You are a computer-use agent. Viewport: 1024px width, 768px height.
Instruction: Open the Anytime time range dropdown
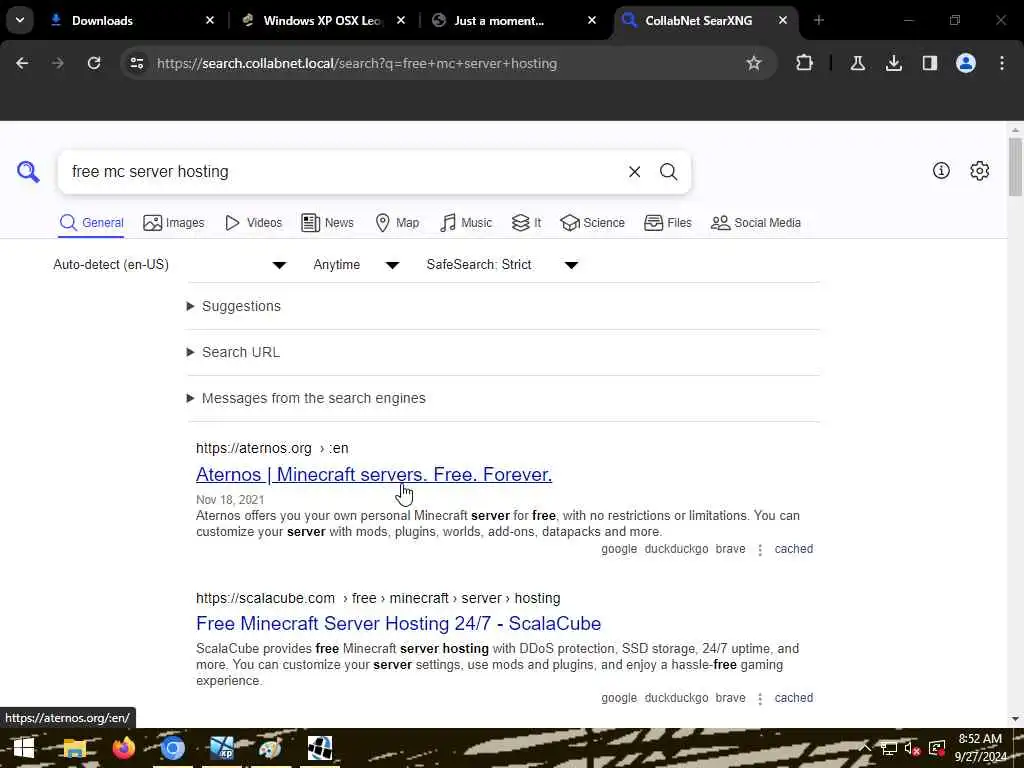click(356, 264)
